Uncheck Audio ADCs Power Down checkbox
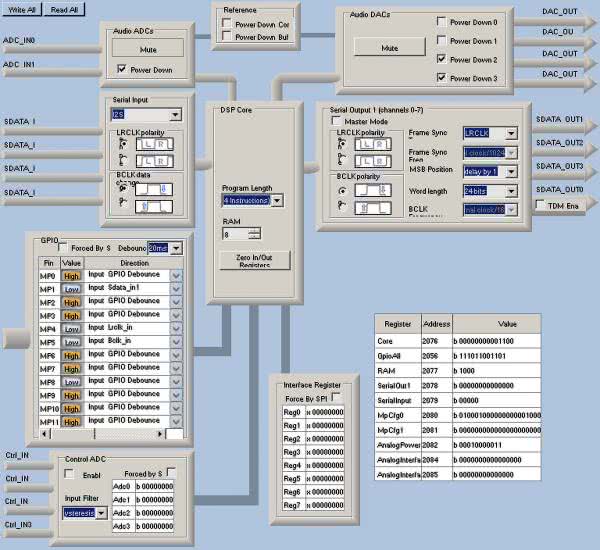Viewport: 600px width, 550px height. click(122, 70)
